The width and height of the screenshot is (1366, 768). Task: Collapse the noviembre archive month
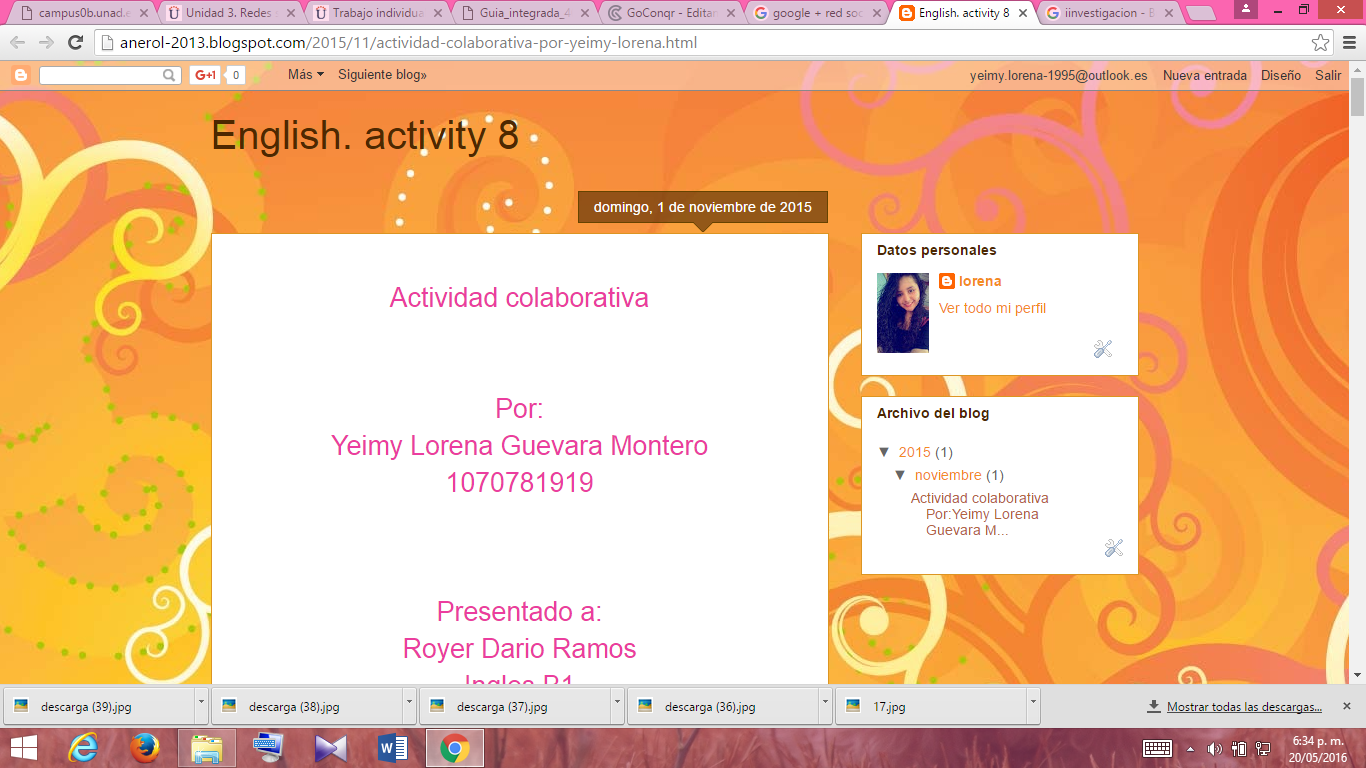[900, 475]
